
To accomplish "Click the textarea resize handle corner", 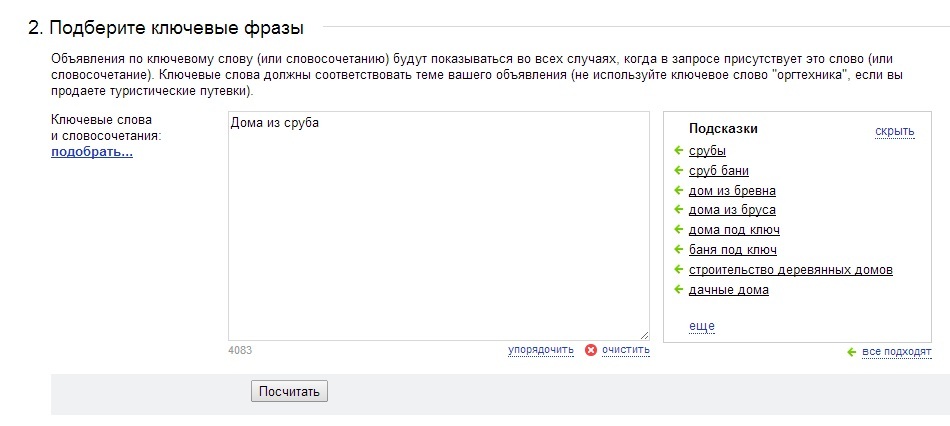I will pos(644,335).
